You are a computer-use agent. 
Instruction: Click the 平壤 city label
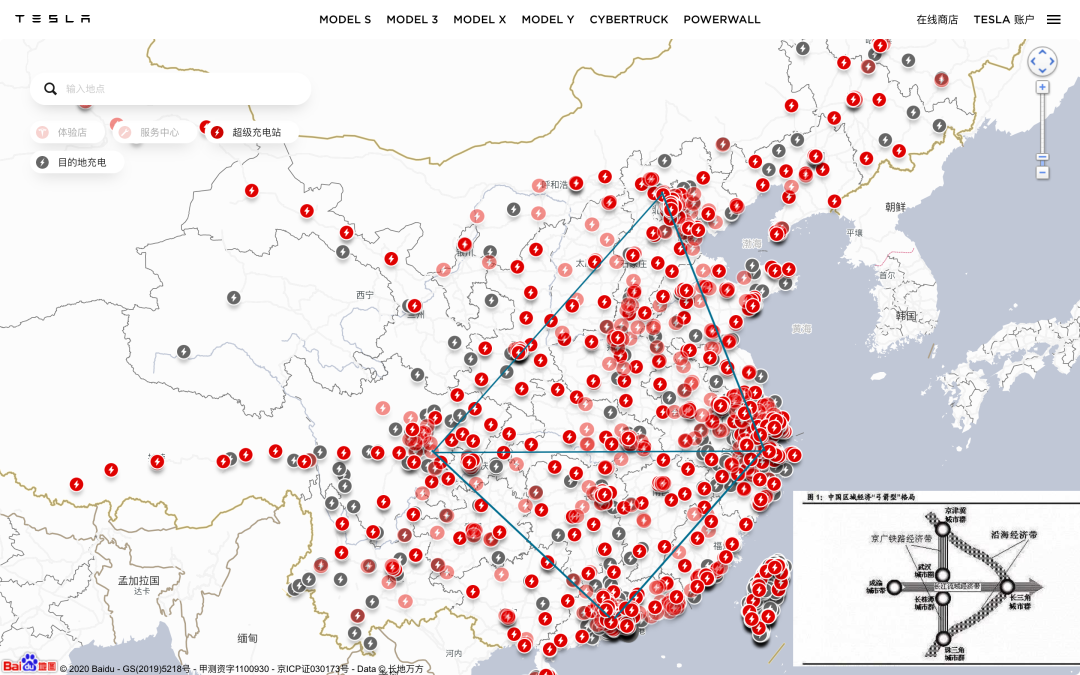(854, 233)
